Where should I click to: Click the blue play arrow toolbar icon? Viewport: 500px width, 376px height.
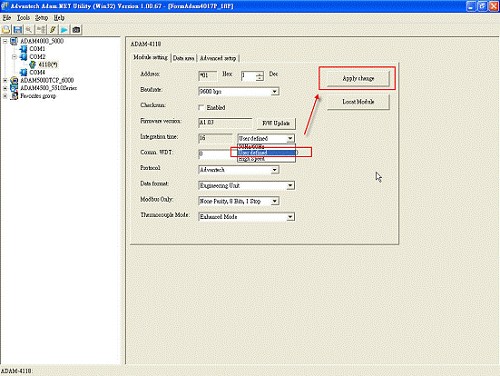64,30
